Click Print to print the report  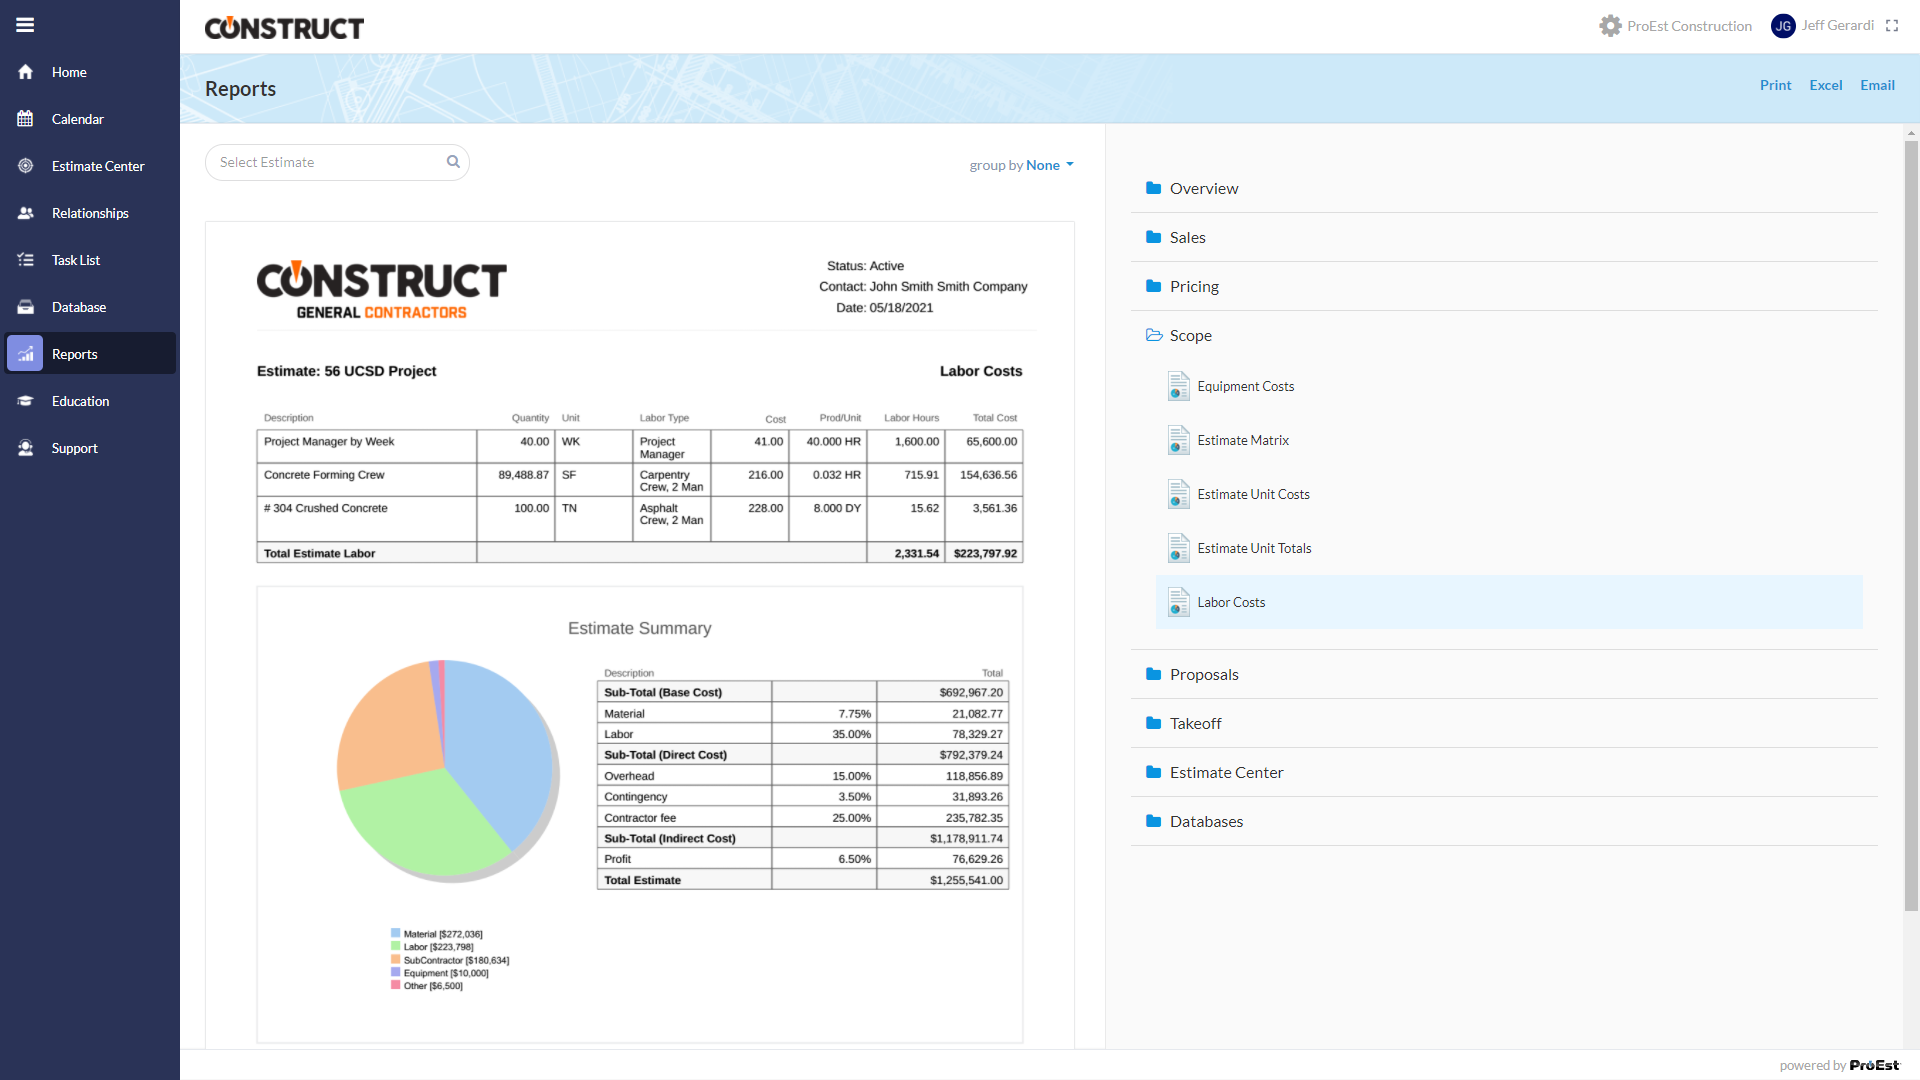(1775, 84)
